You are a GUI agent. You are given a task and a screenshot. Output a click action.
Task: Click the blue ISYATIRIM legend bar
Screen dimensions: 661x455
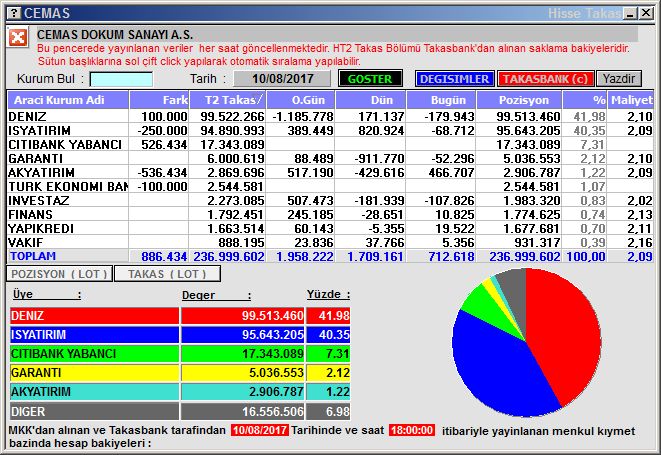[94, 334]
